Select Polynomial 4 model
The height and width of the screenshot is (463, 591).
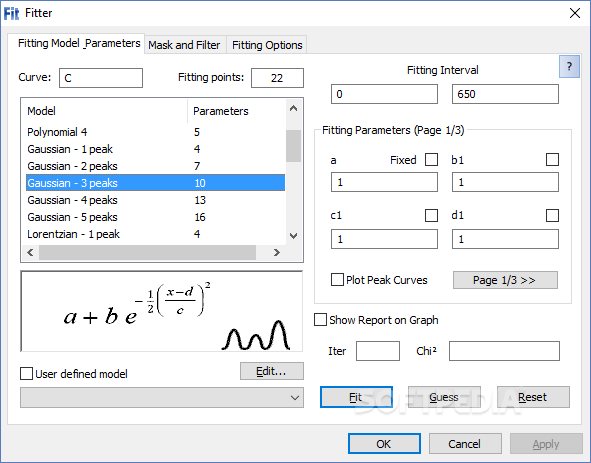click(155, 132)
